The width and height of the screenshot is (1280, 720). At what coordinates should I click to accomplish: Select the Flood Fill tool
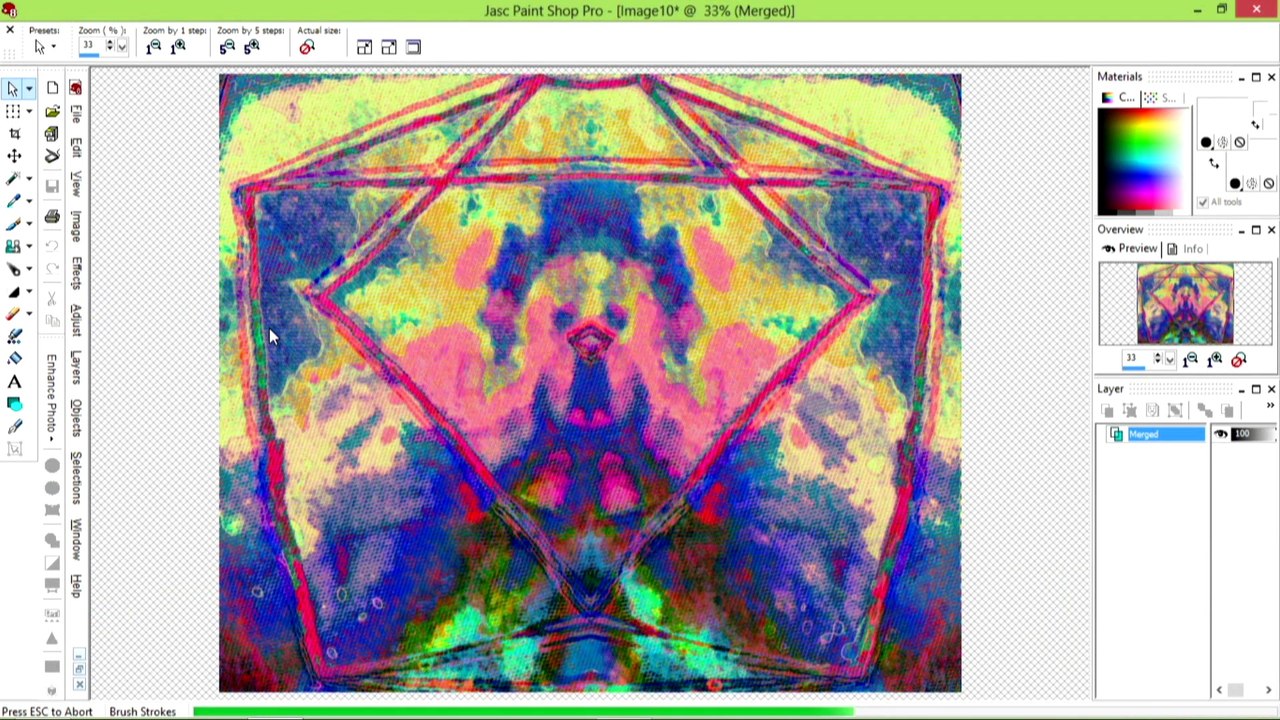point(14,359)
